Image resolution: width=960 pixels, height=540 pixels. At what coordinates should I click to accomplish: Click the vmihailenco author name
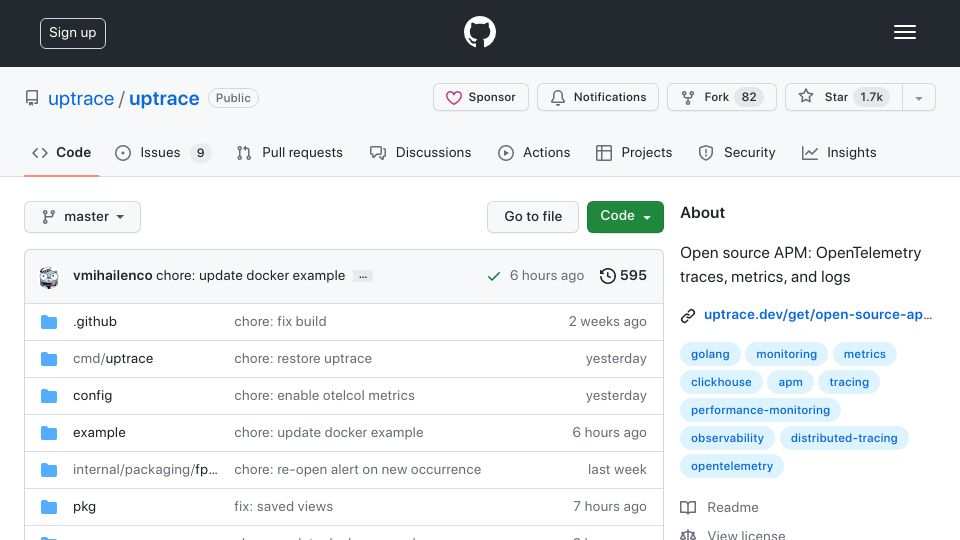coord(113,276)
